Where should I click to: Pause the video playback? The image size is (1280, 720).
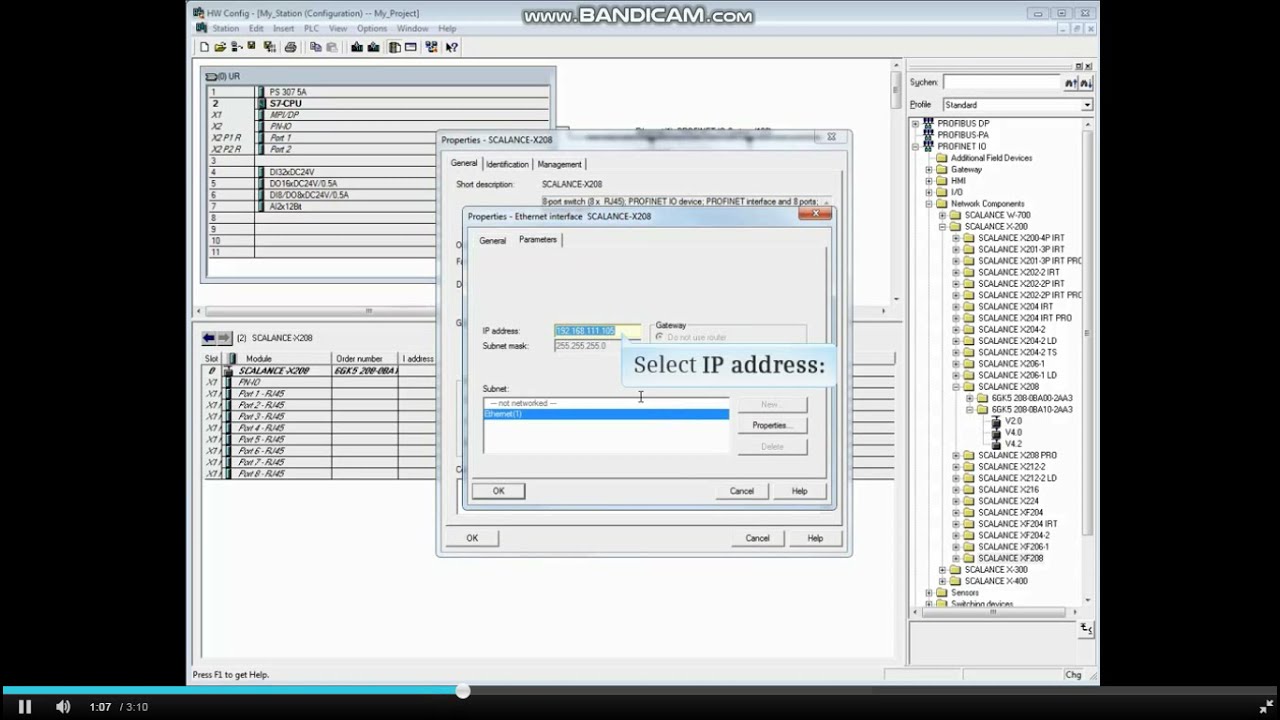[x=25, y=707]
